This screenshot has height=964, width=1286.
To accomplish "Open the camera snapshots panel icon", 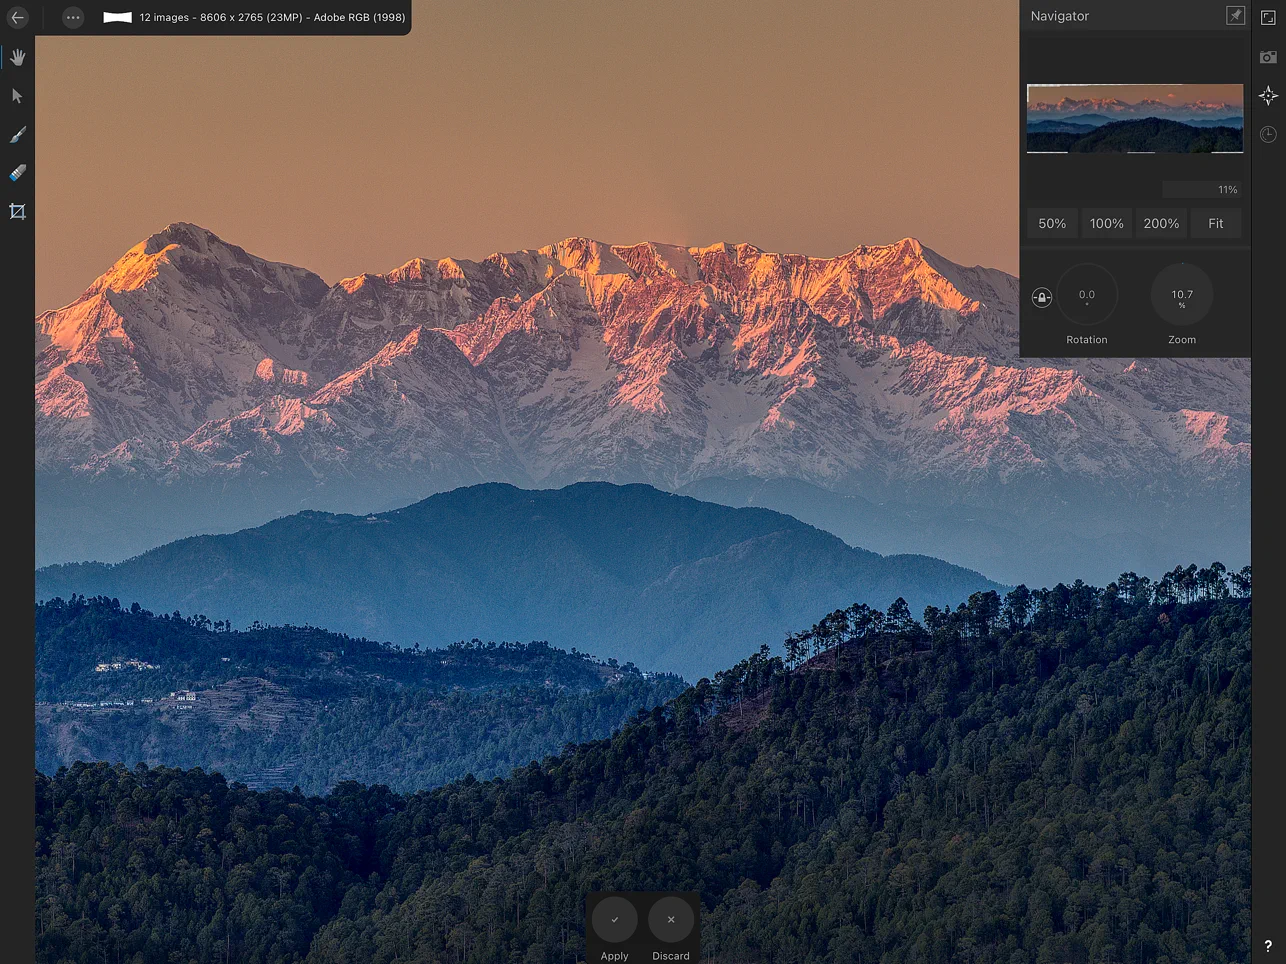I will pyautogui.click(x=1268, y=57).
